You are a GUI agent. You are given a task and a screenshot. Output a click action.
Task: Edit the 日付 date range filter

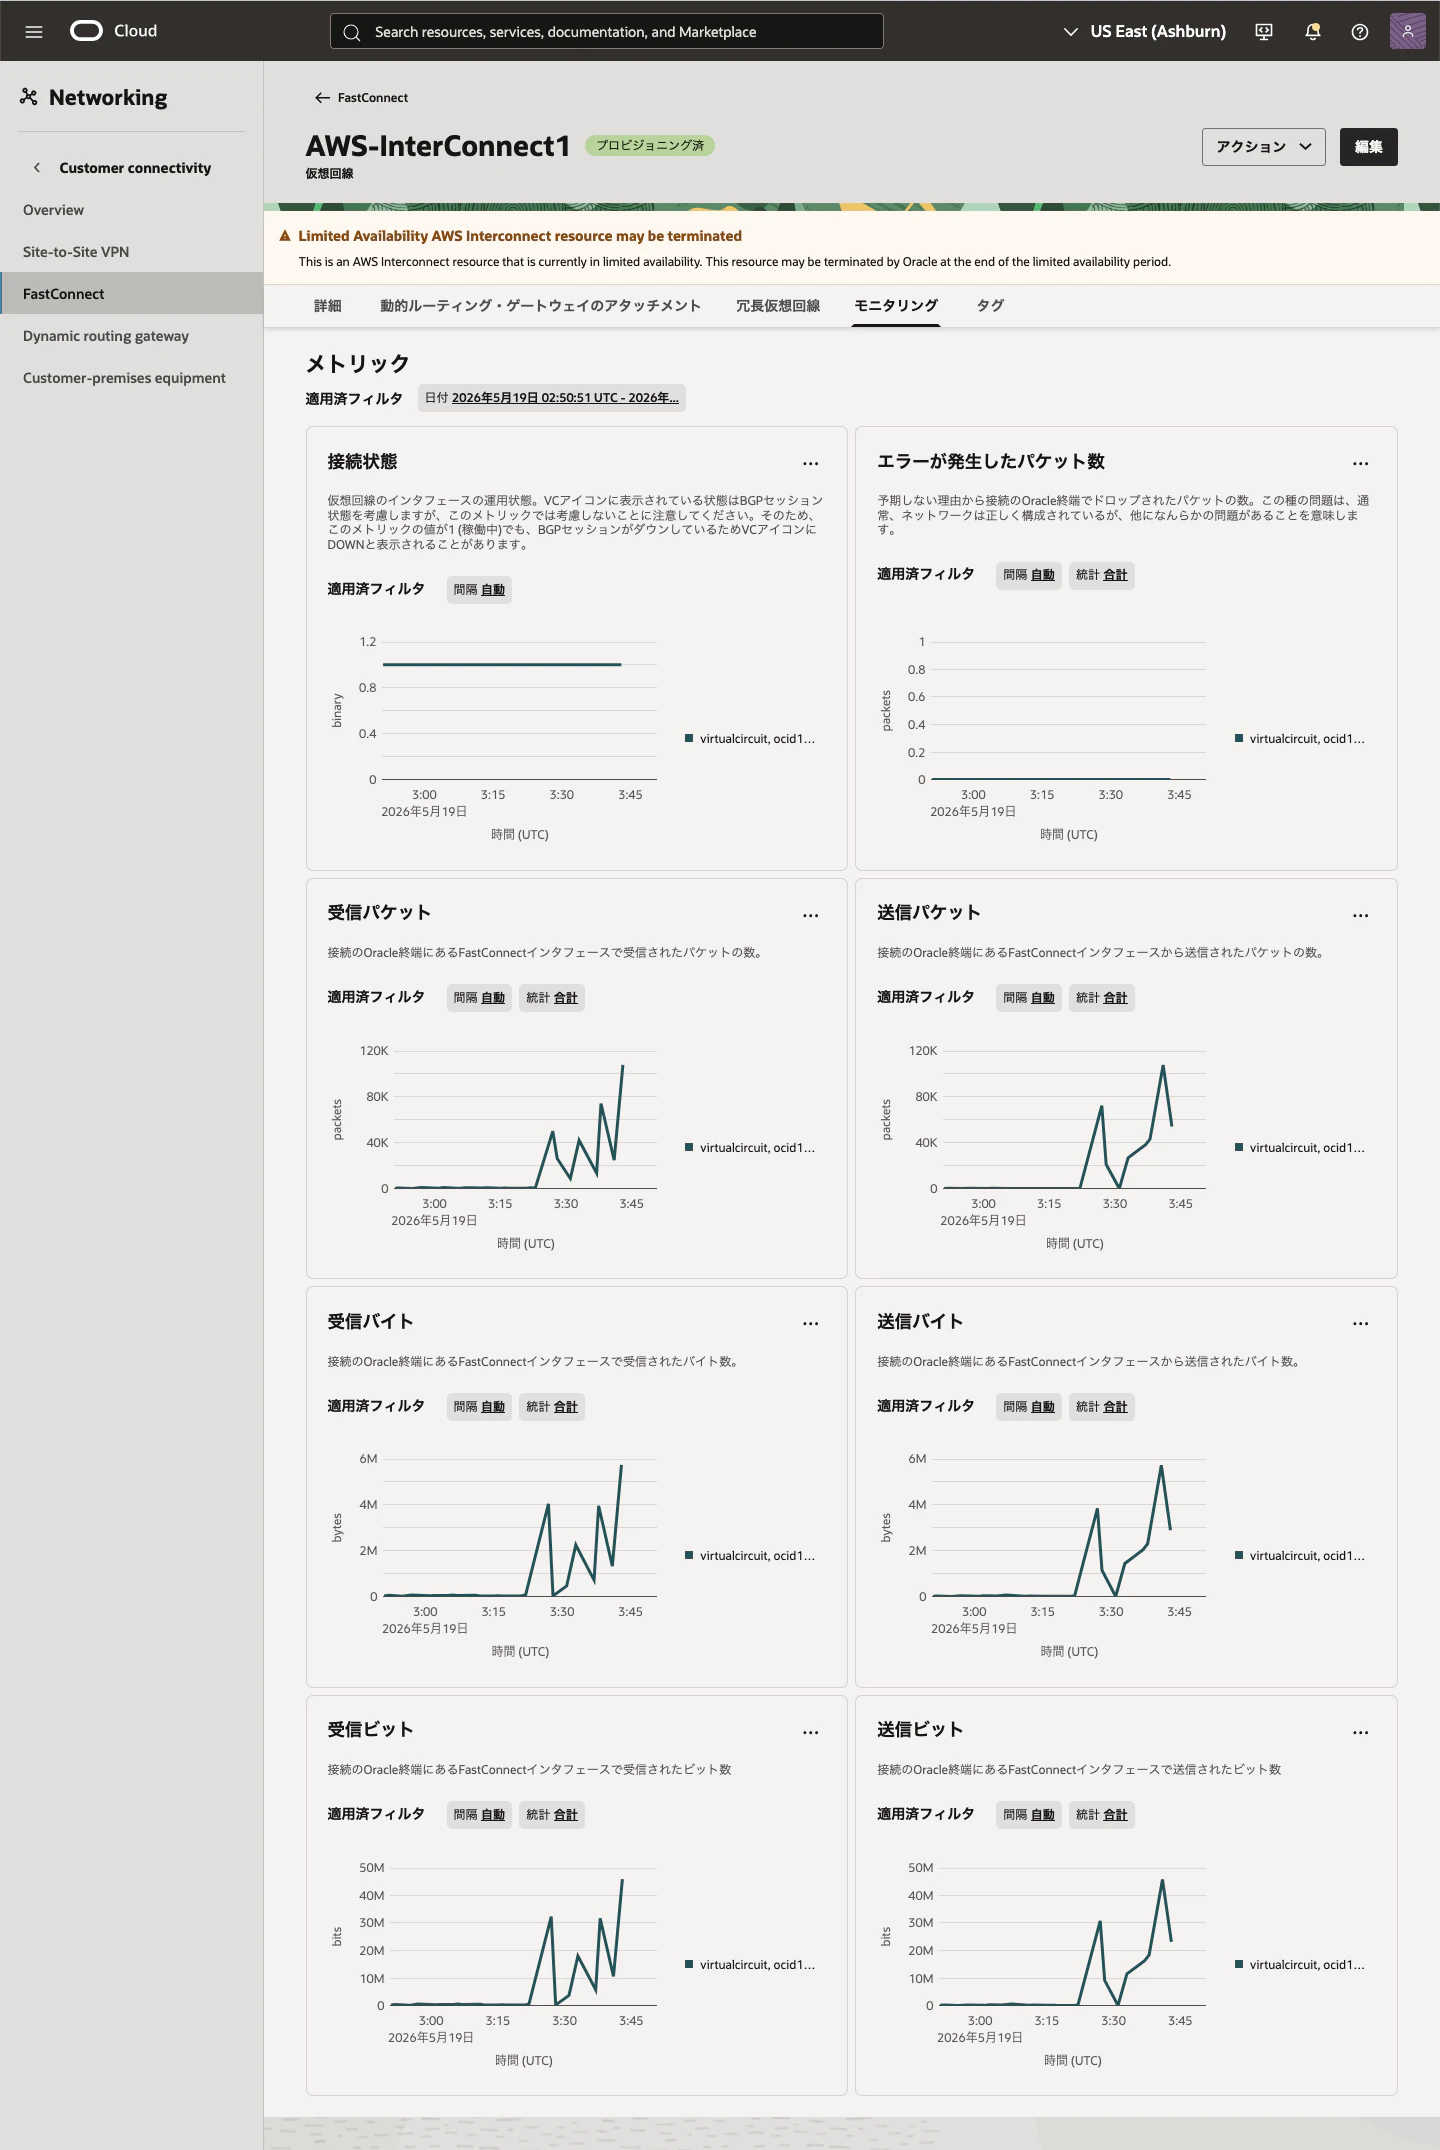pyautogui.click(x=552, y=398)
